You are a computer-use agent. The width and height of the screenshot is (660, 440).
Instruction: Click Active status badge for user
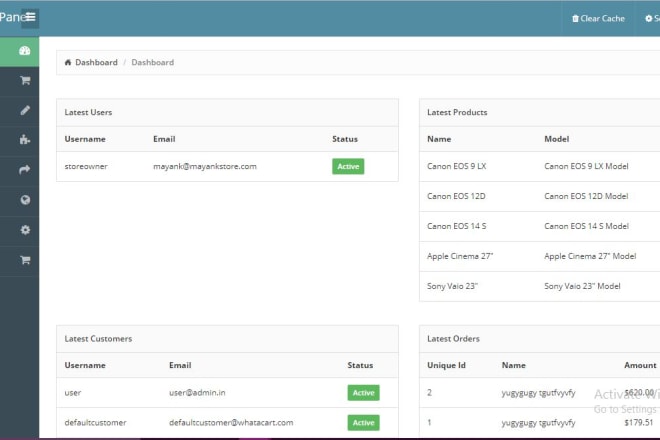point(363,392)
